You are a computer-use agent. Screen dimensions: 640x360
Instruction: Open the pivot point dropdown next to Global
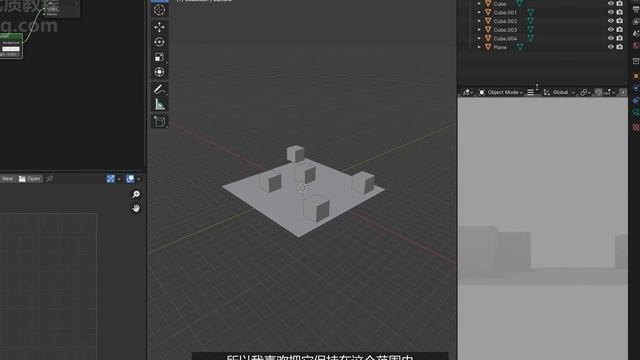pyautogui.click(x=585, y=93)
